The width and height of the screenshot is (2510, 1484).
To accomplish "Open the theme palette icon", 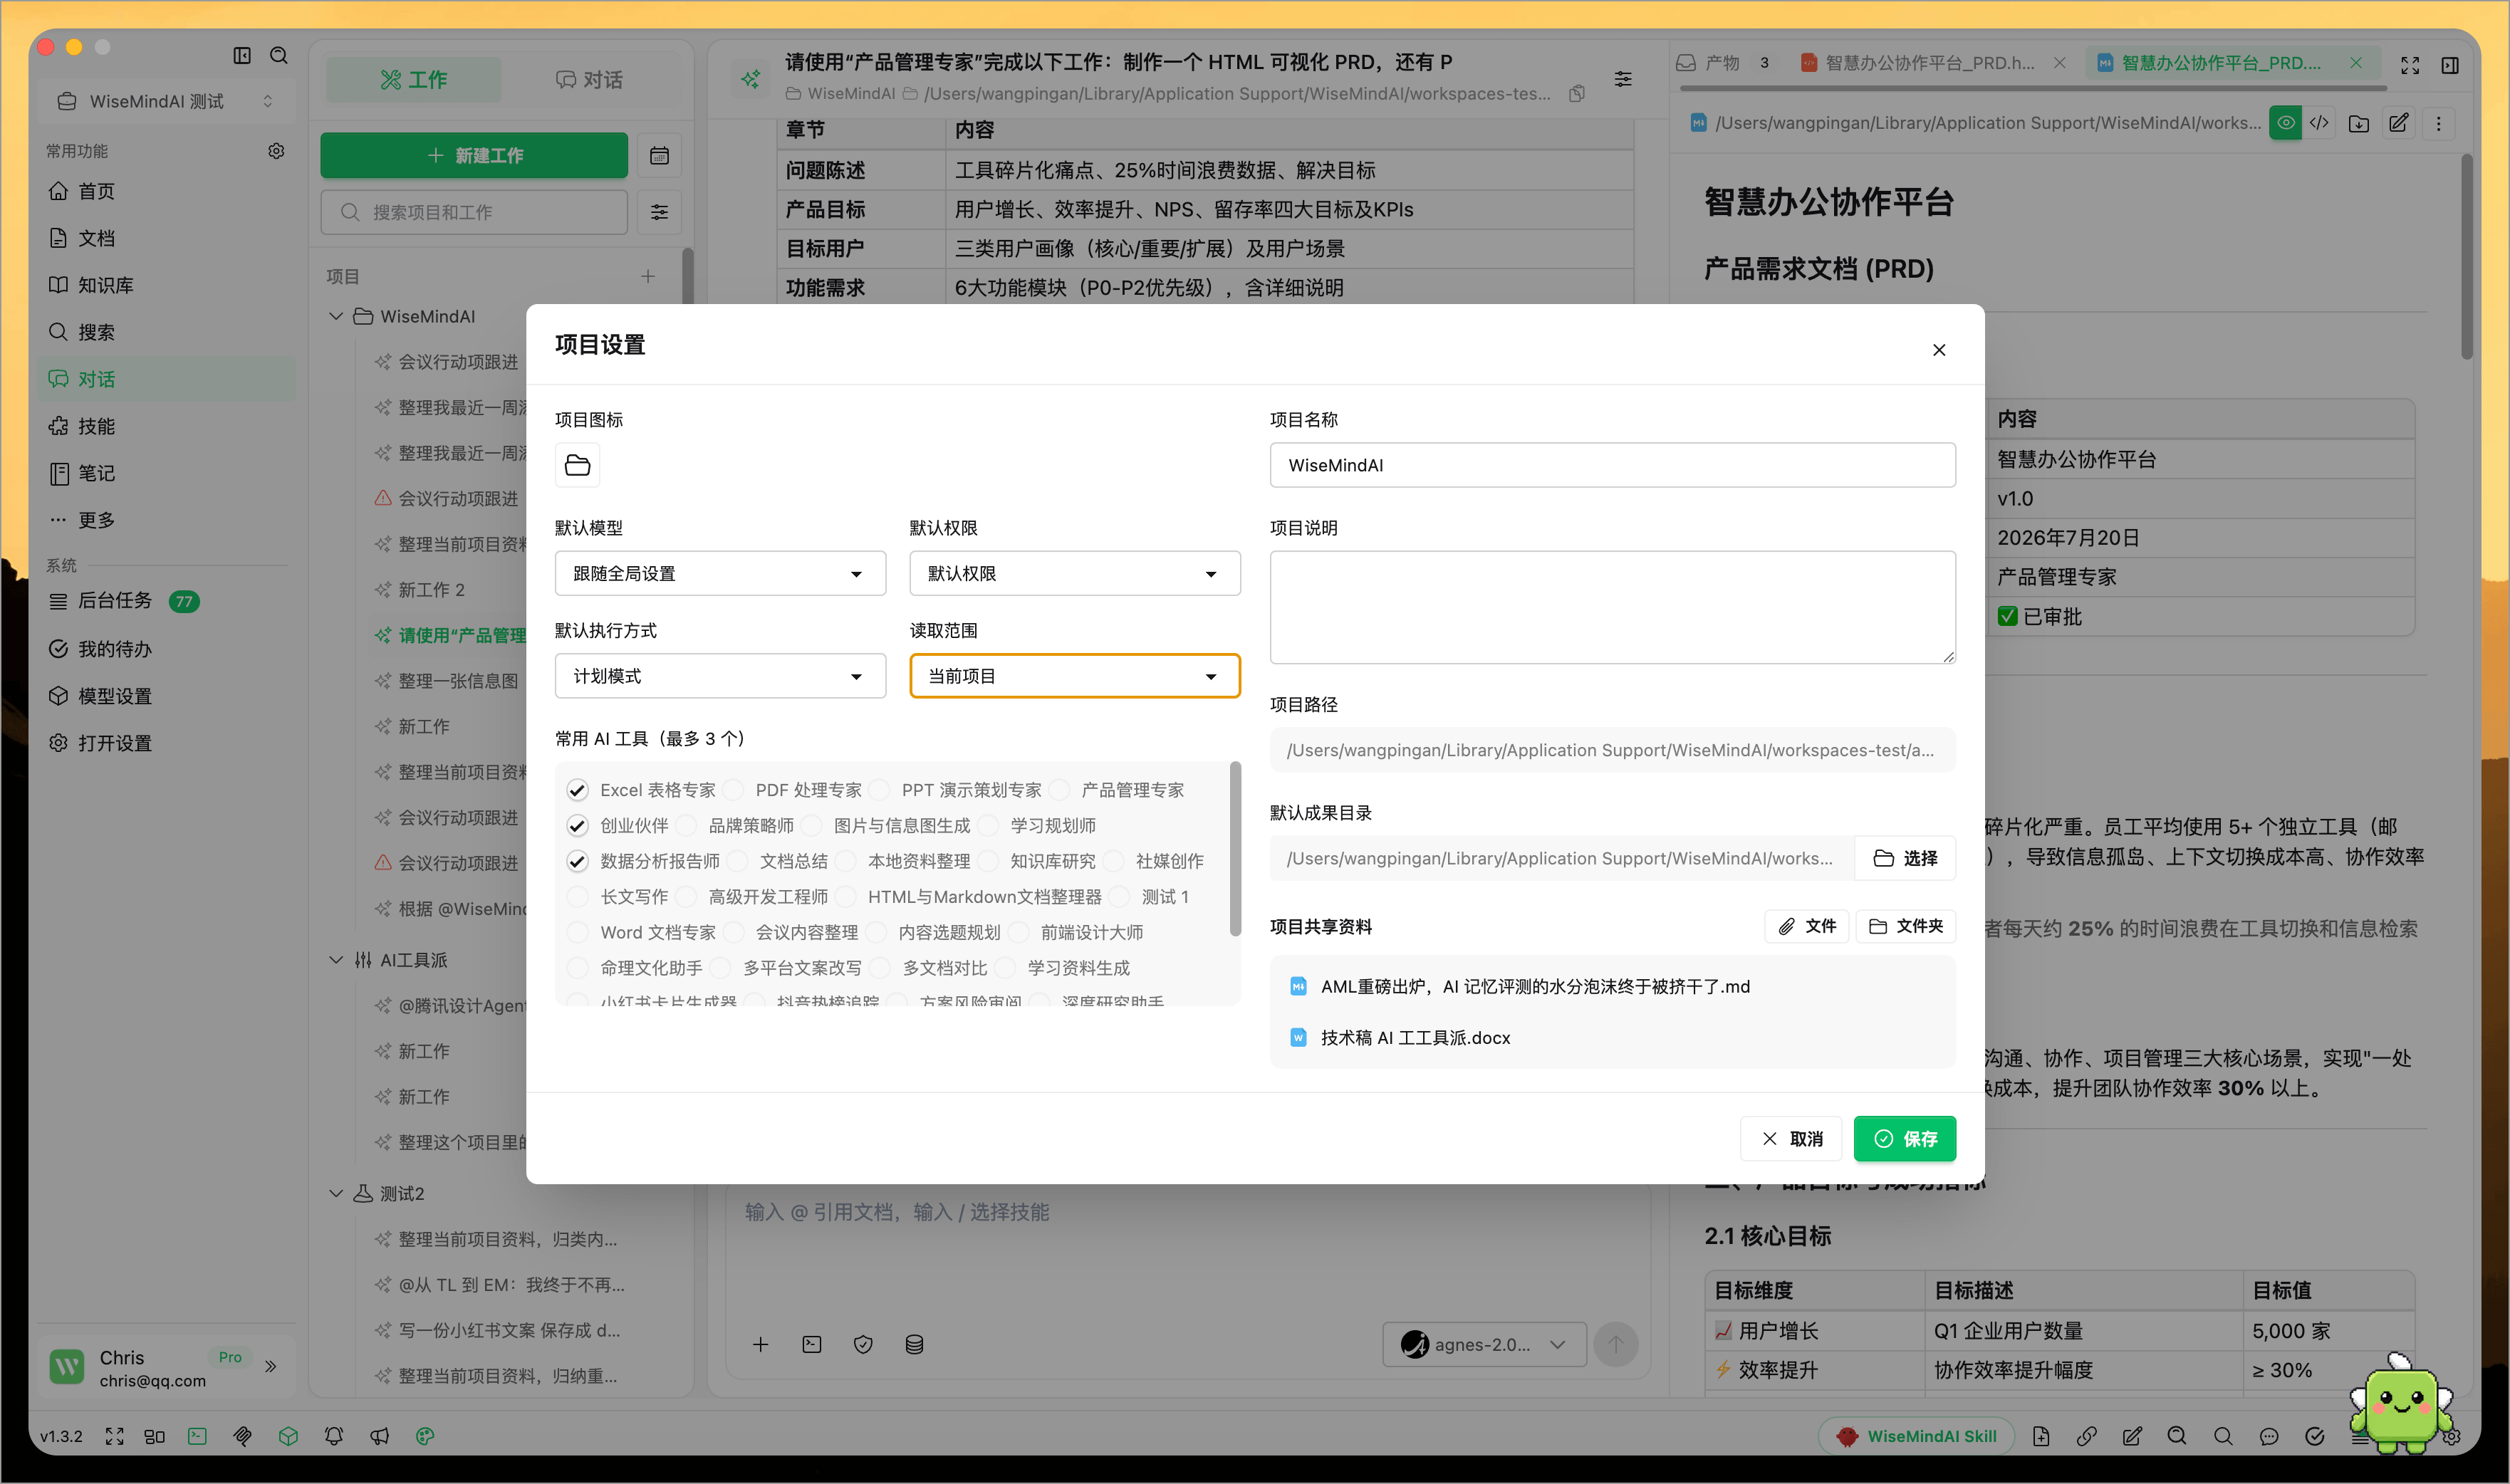I will click(x=425, y=1436).
